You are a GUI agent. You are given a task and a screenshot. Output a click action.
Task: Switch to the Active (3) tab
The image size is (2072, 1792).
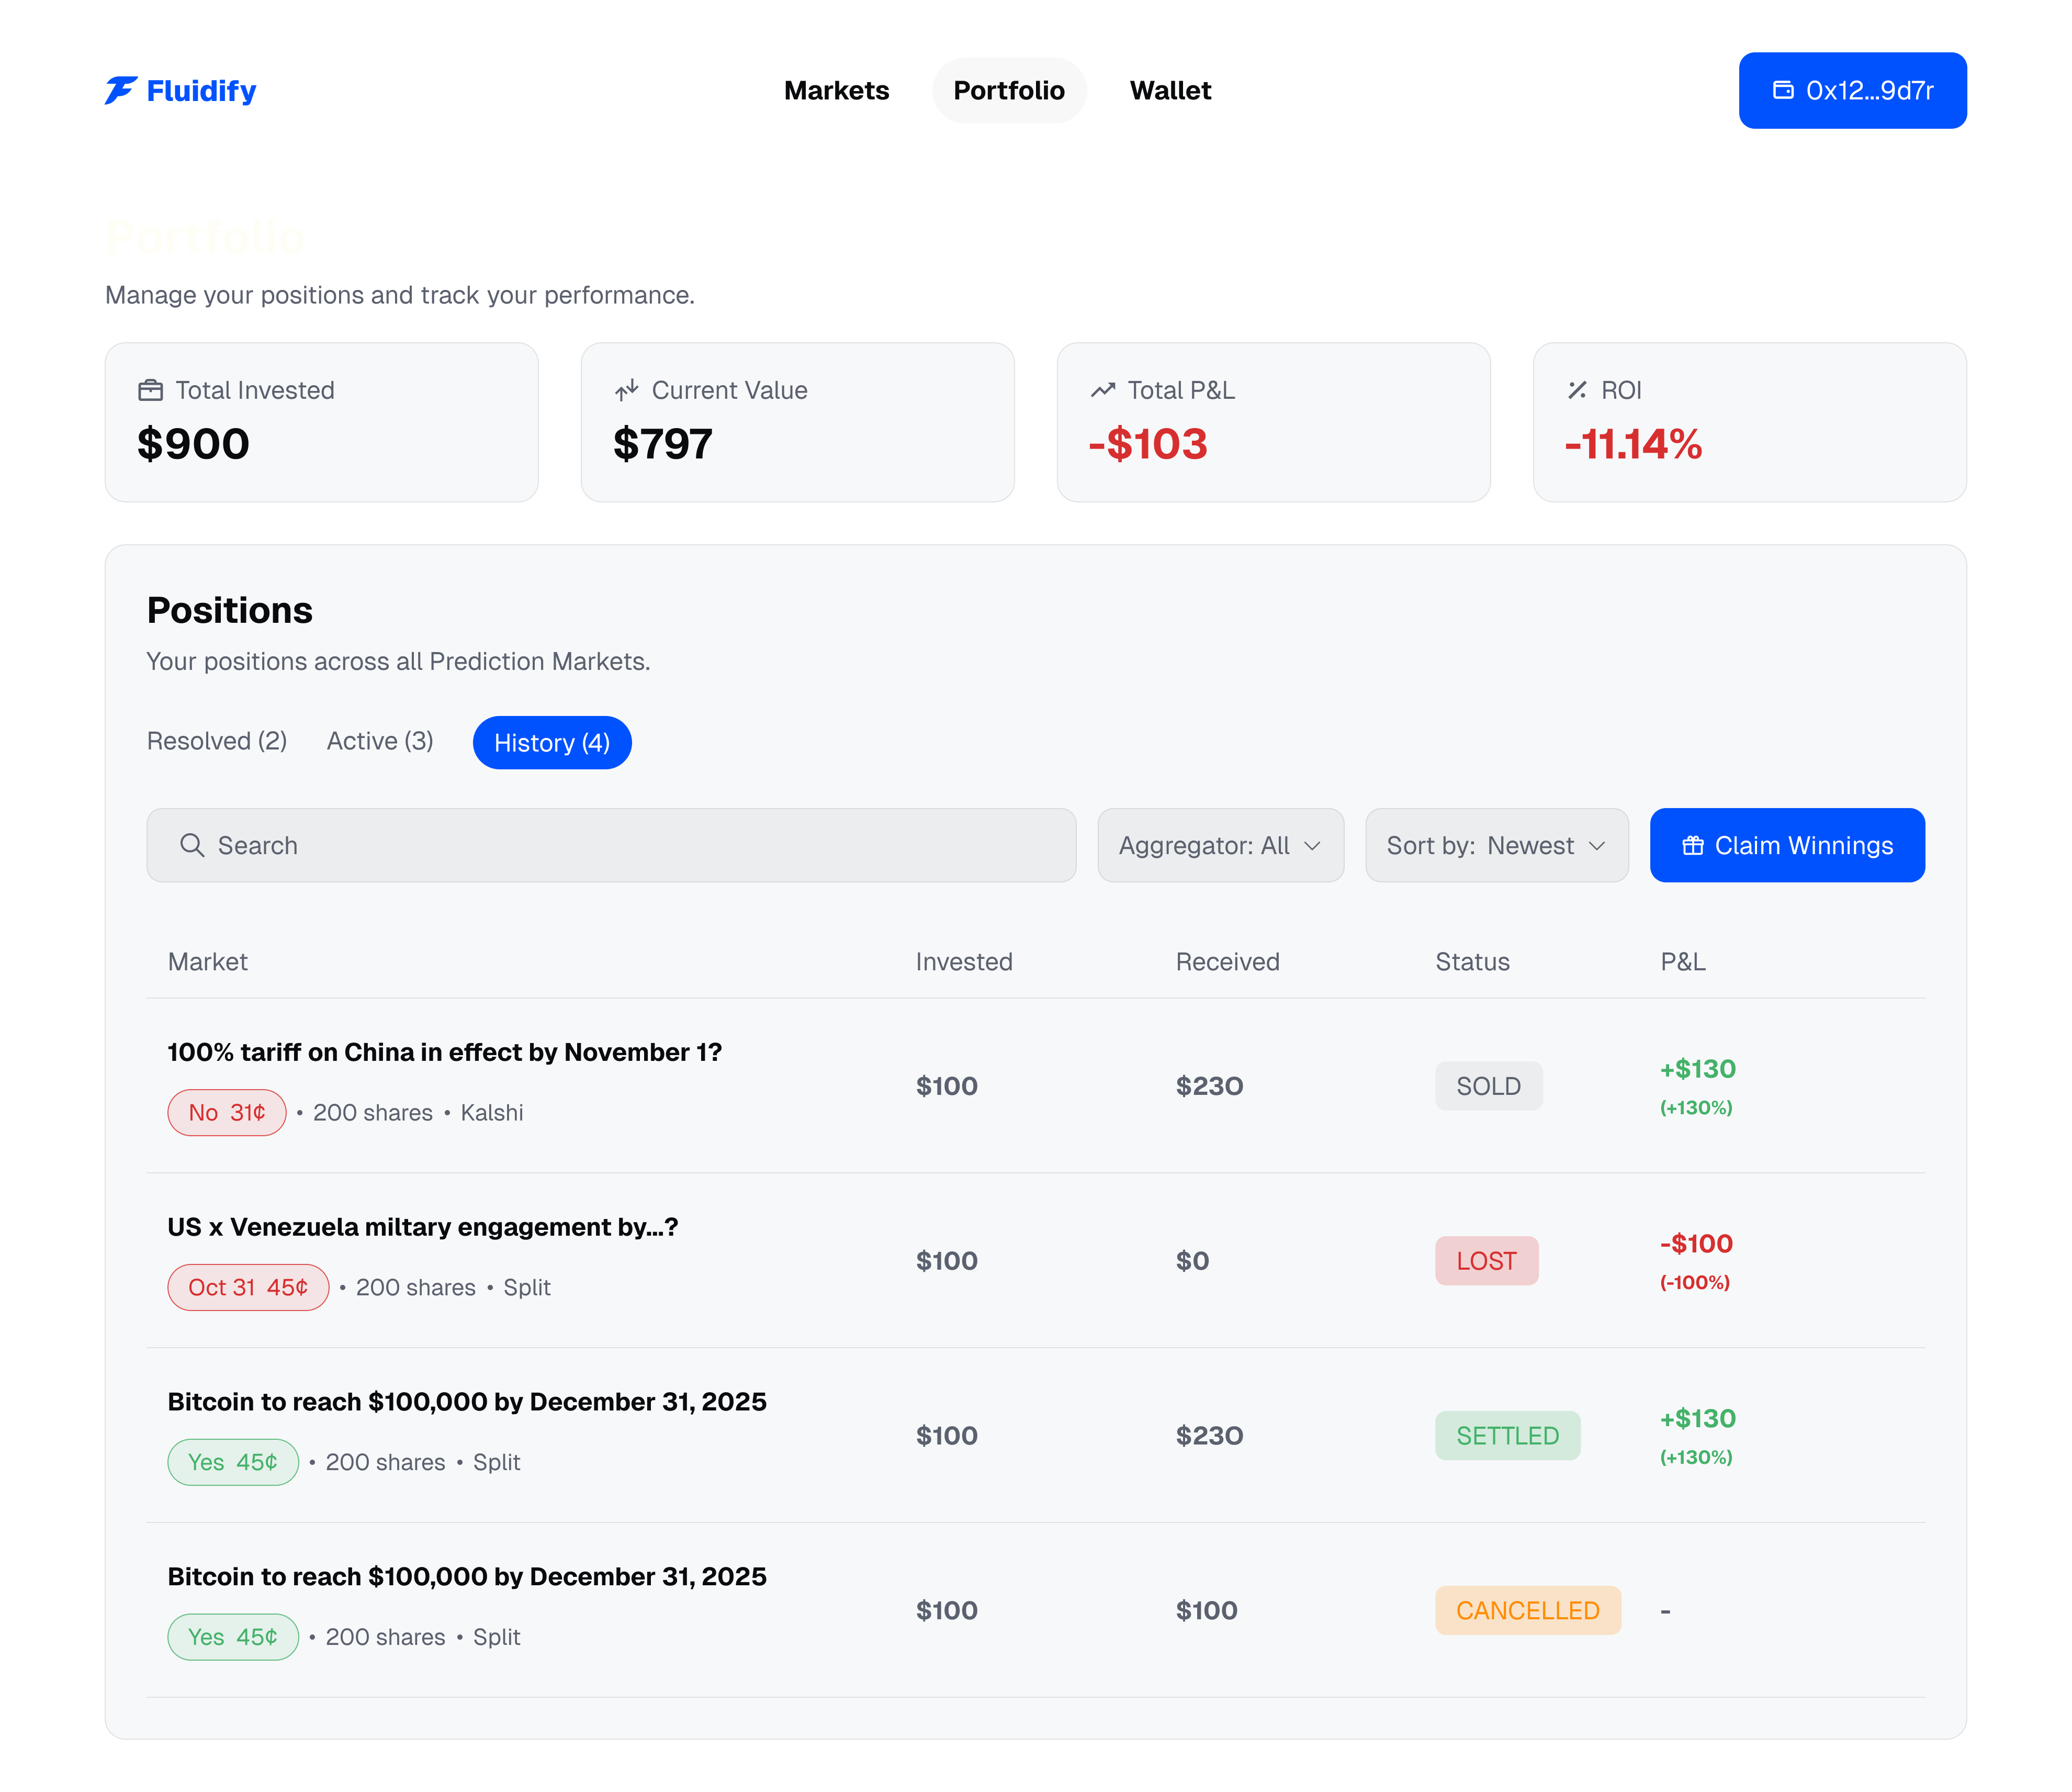point(380,741)
